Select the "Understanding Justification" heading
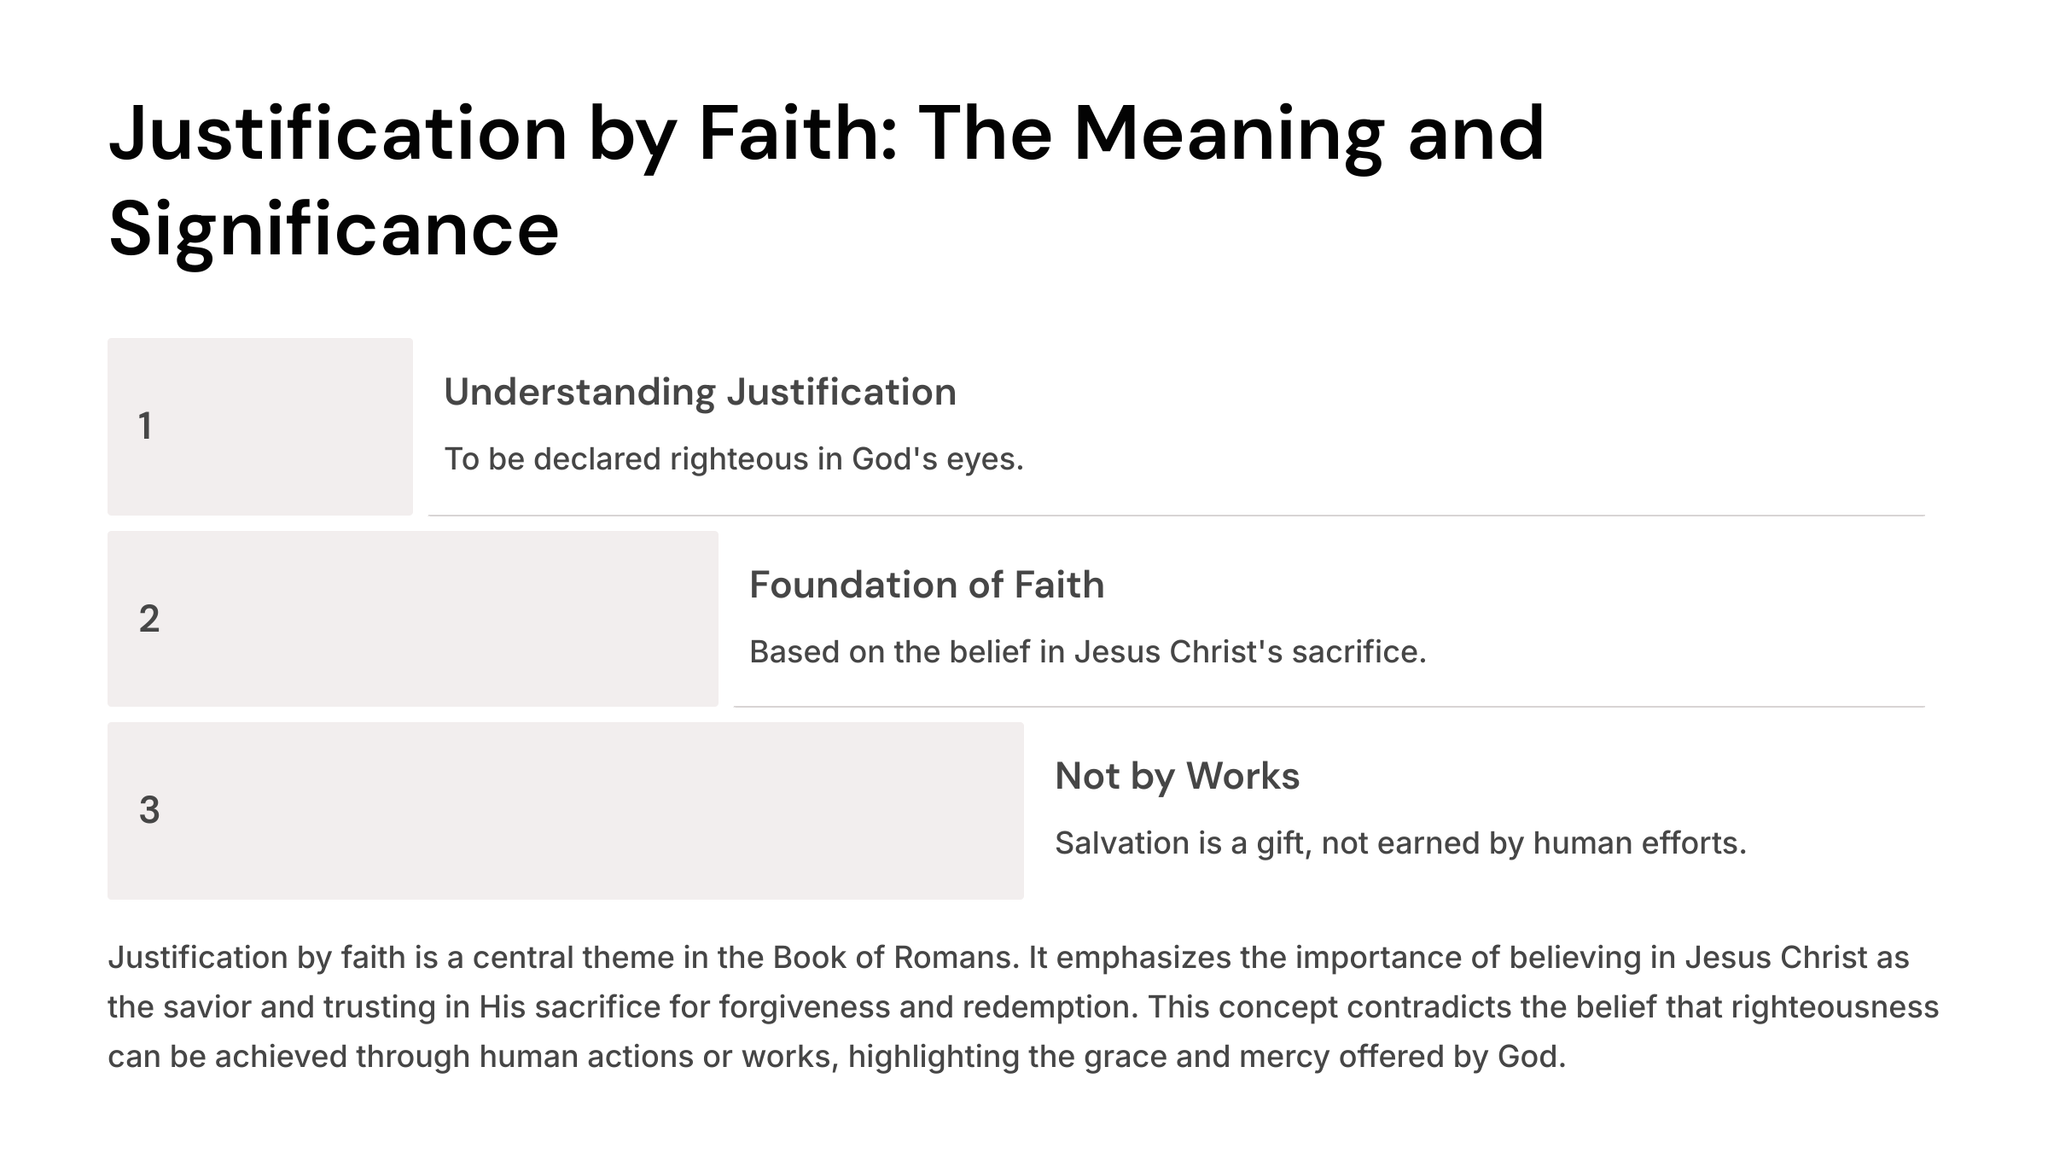The width and height of the screenshot is (2048, 1166). 699,392
